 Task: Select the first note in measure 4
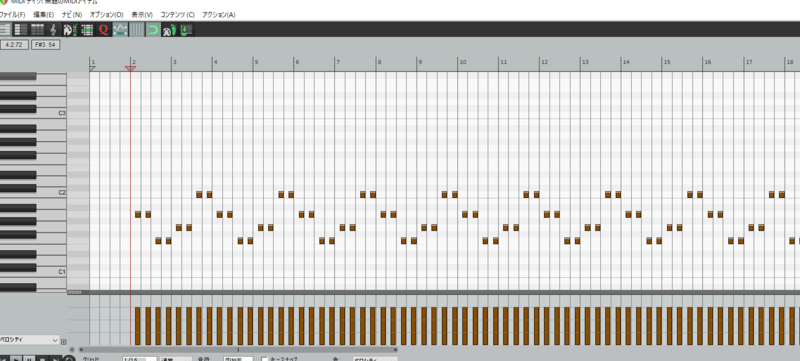pos(219,214)
